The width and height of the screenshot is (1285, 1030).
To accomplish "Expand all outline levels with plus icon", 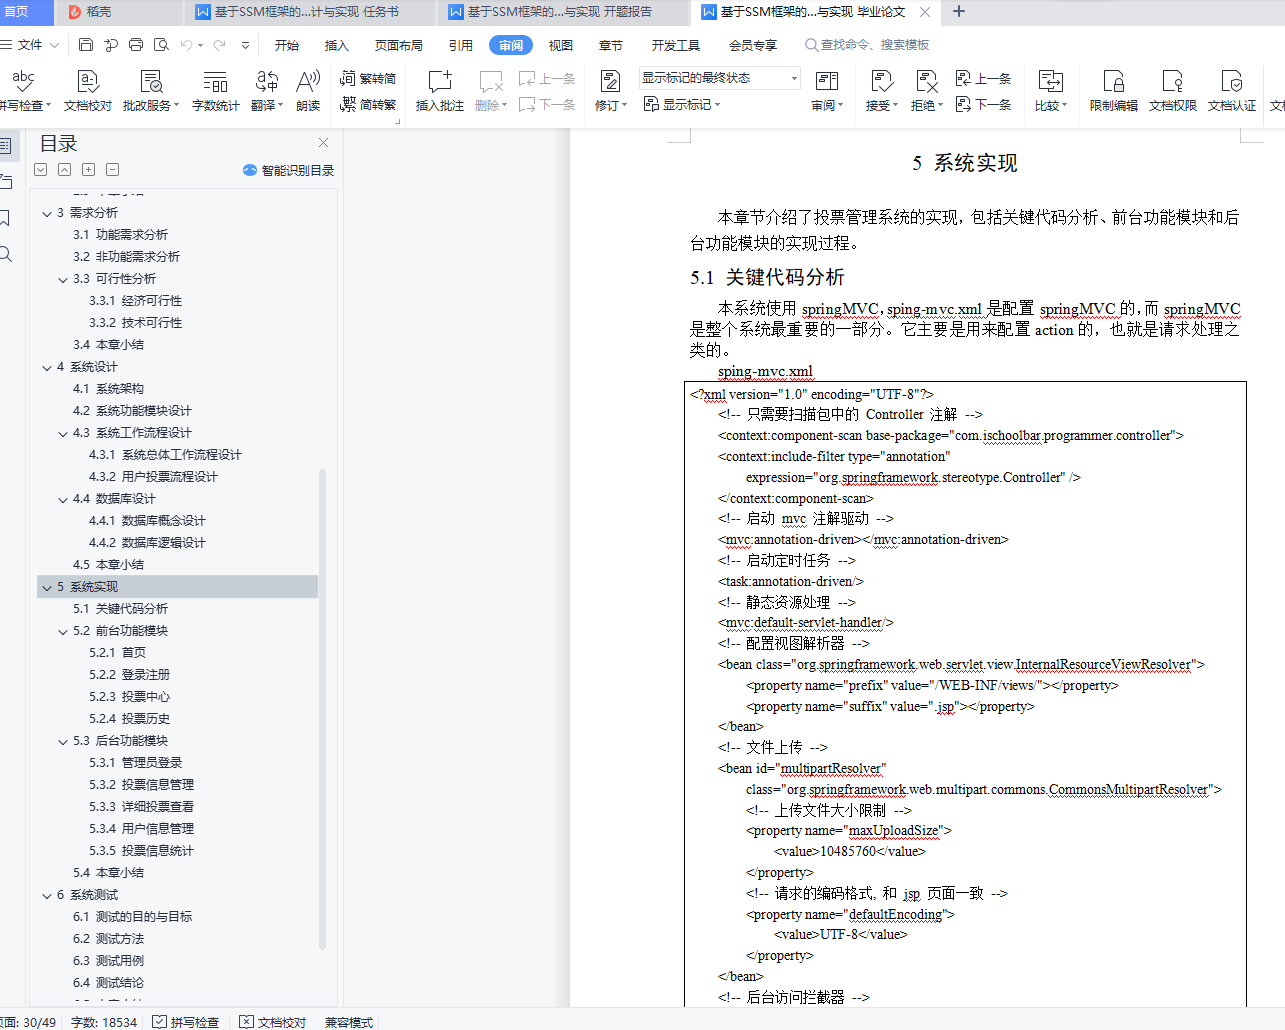I will [88, 170].
